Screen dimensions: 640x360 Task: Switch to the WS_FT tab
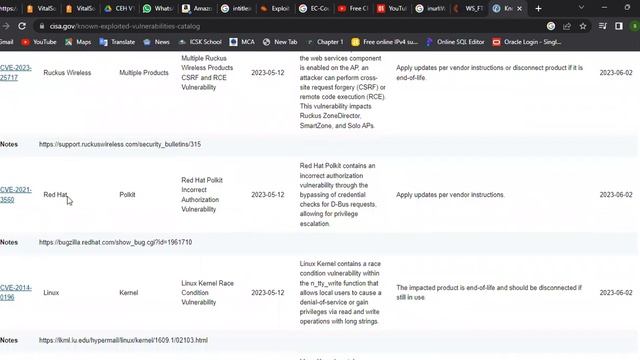coord(469,8)
